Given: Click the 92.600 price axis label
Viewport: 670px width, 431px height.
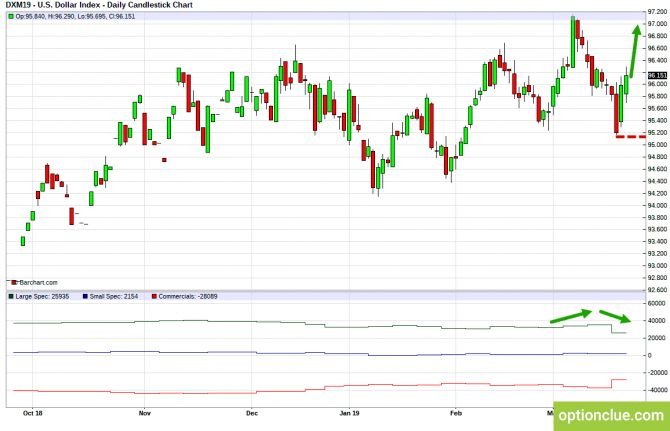Looking at the screenshot, I should [x=657, y=290].
